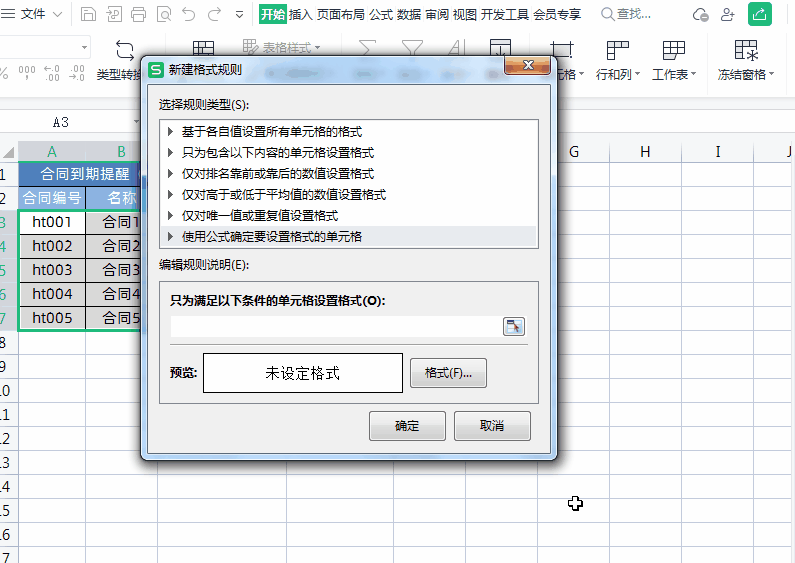Click the Print icon in quick toolbar
This screenshot has width=795, height=563.
(138, 14)
